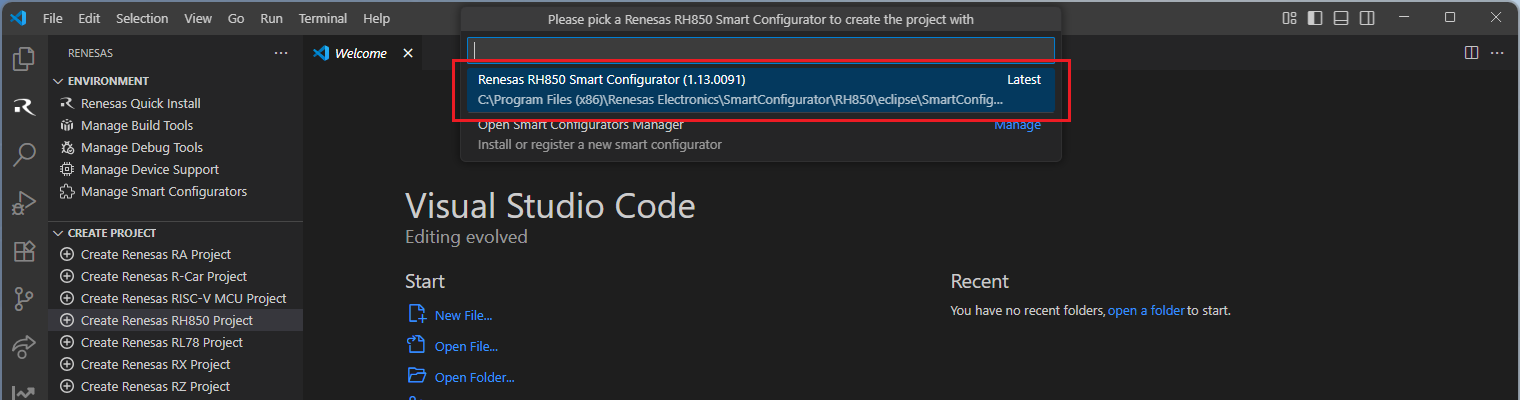This screenshot has width=1520, height=400.
Task: Click the New File... link
Action: pyautogui.click(x=463, y=315)
